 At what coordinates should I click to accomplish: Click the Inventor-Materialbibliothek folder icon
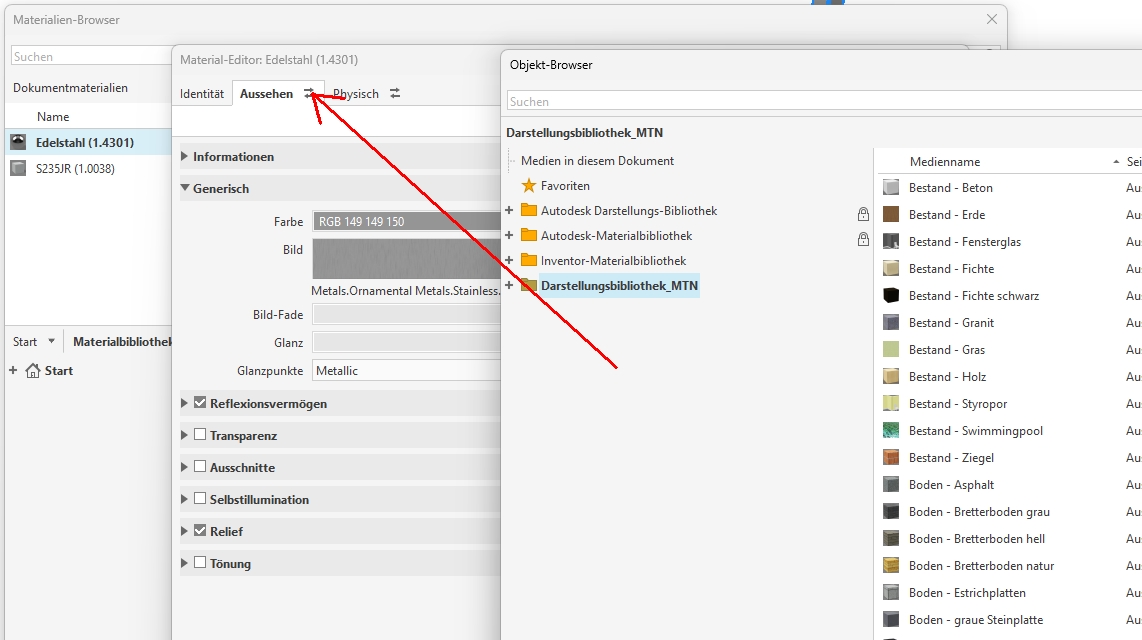click(x=529, y=260)
